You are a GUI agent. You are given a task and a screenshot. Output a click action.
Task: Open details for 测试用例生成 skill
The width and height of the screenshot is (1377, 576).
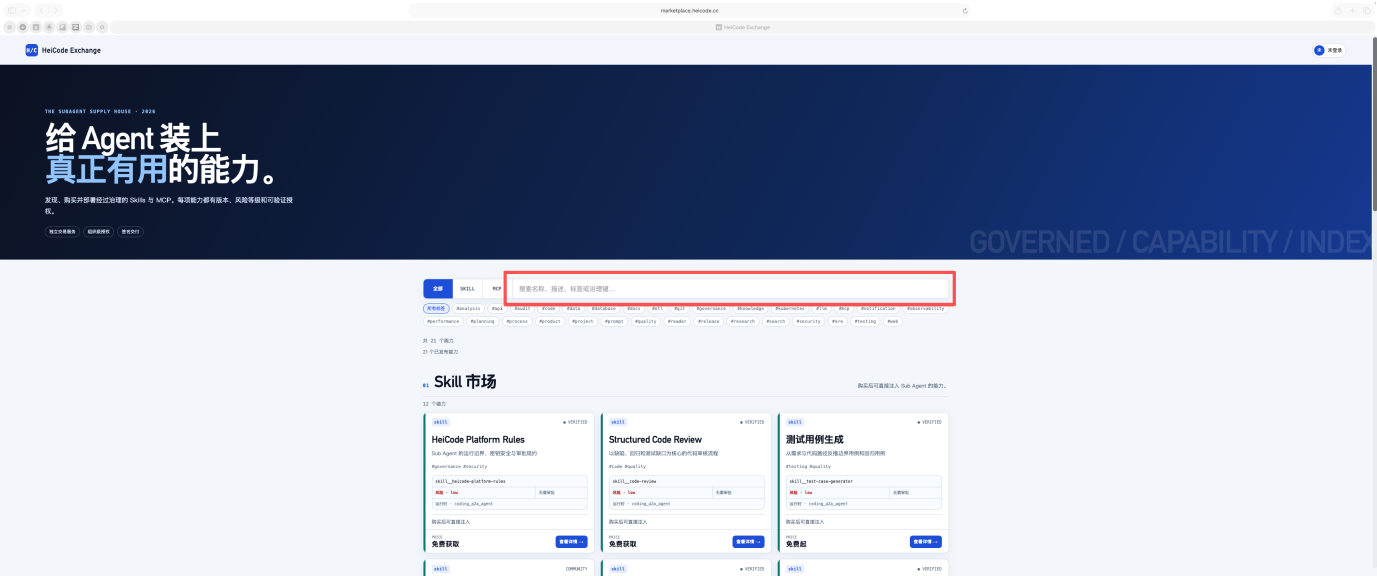[x=926, y=542]
